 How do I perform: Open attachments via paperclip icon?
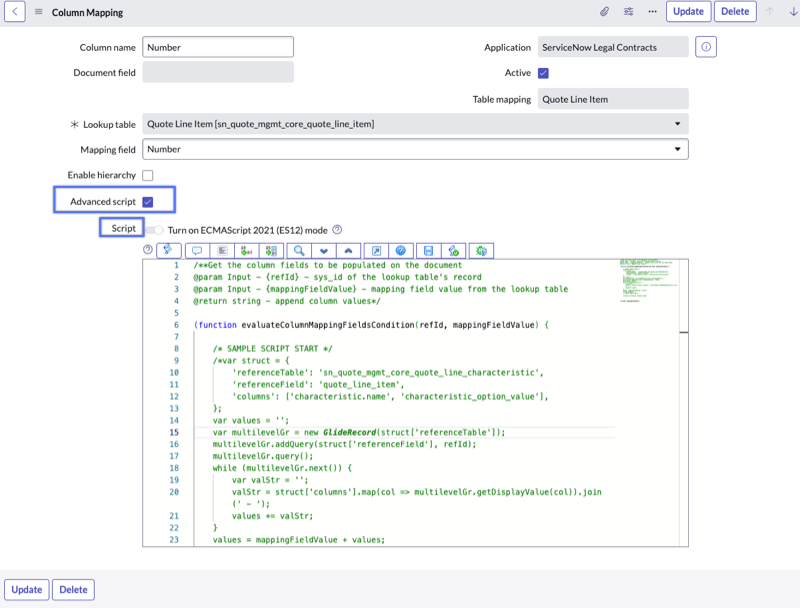click(604, 11)
